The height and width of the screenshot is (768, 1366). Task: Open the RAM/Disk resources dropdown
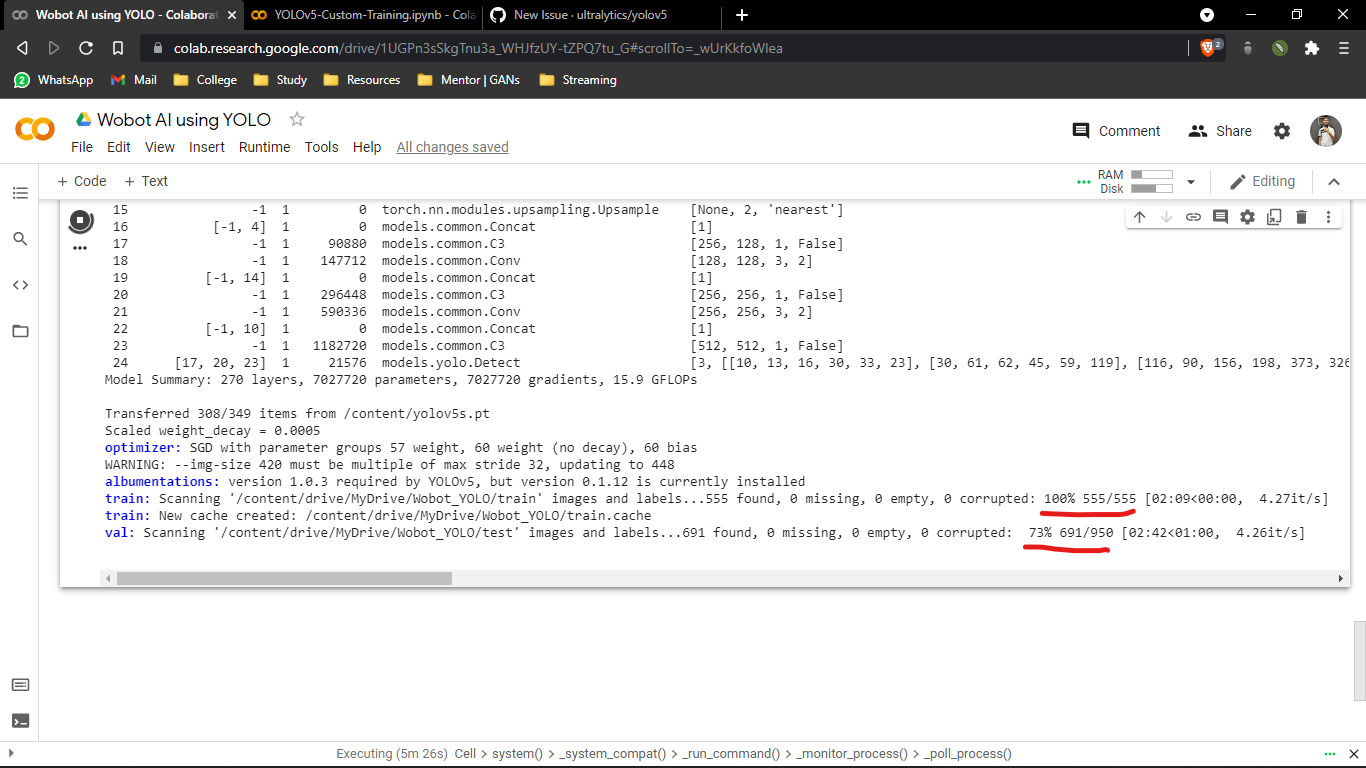1190,181
